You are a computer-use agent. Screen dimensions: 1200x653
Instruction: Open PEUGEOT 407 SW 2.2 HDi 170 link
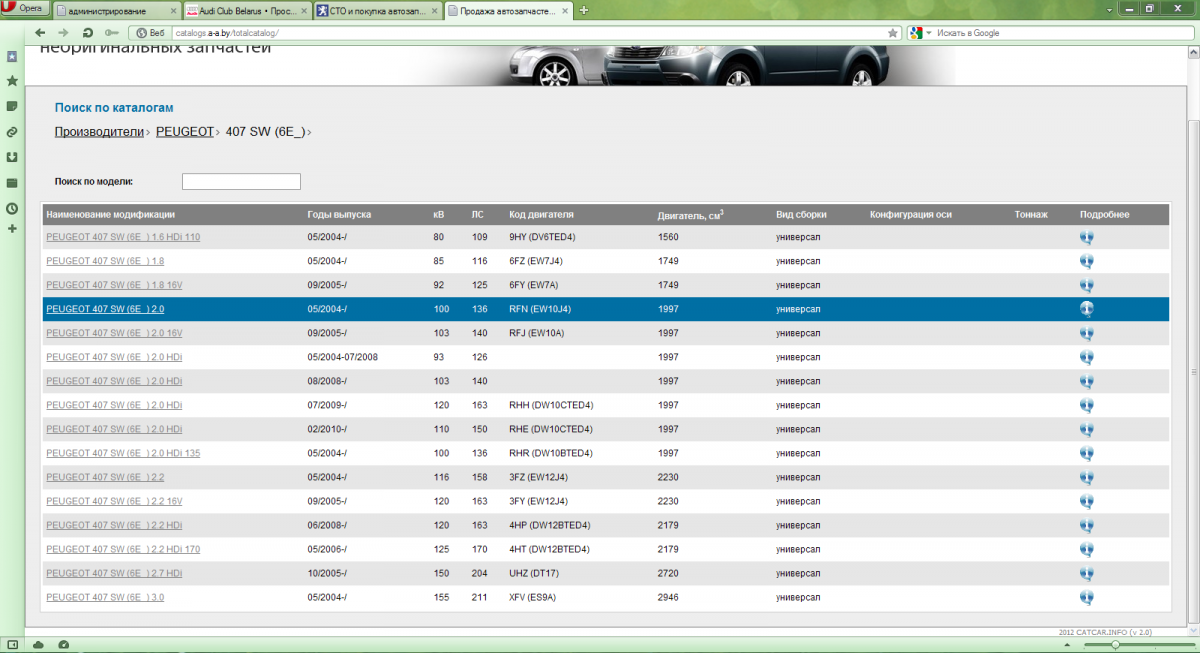click(x=123, y=549)
